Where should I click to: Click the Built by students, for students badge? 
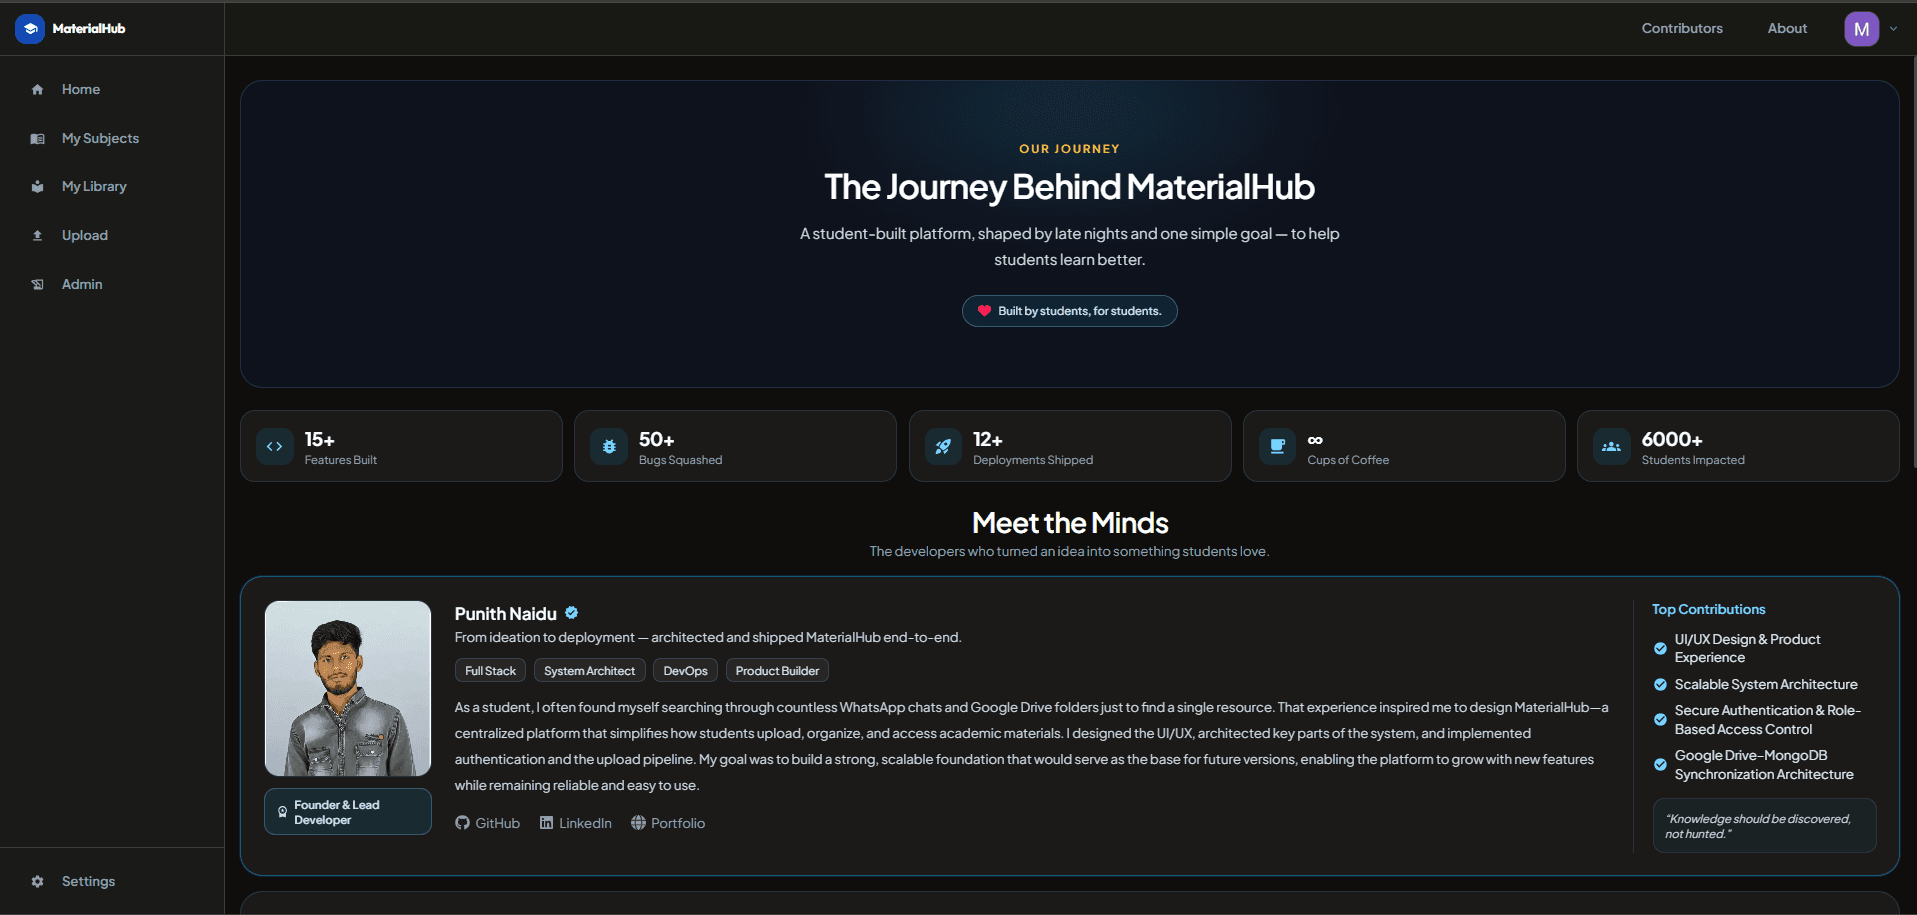click(1069, 311)
